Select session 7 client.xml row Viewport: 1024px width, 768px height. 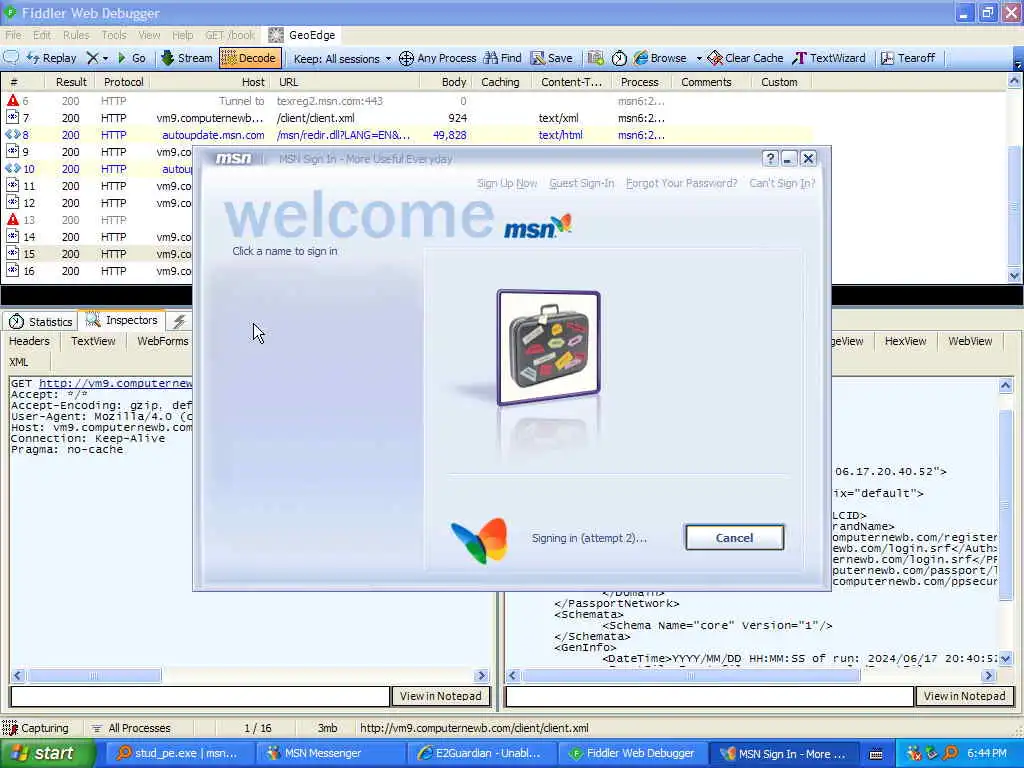(405, 118)
